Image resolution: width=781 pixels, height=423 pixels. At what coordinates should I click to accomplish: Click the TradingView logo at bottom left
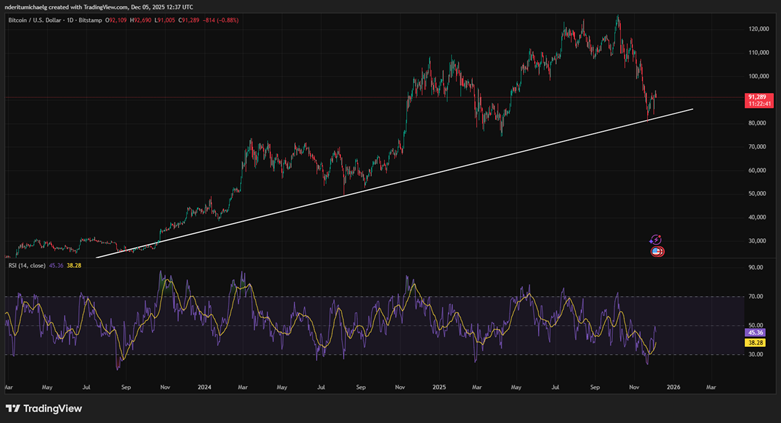pos(42,408)
